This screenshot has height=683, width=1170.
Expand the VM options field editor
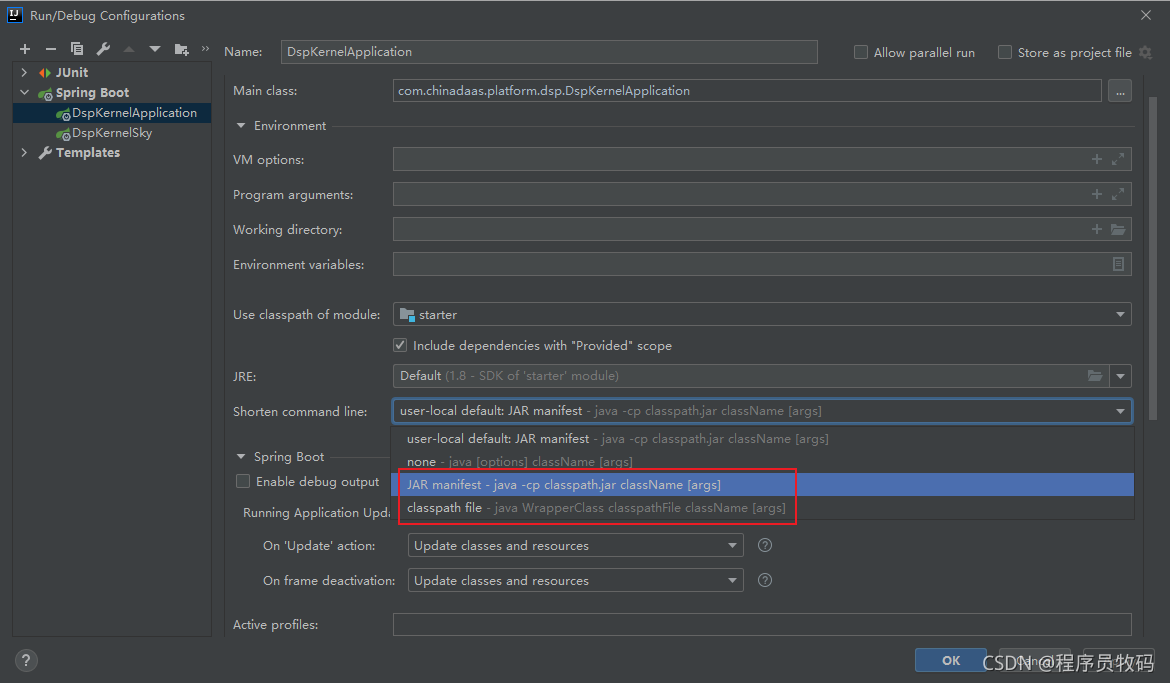pos(1117,159)
